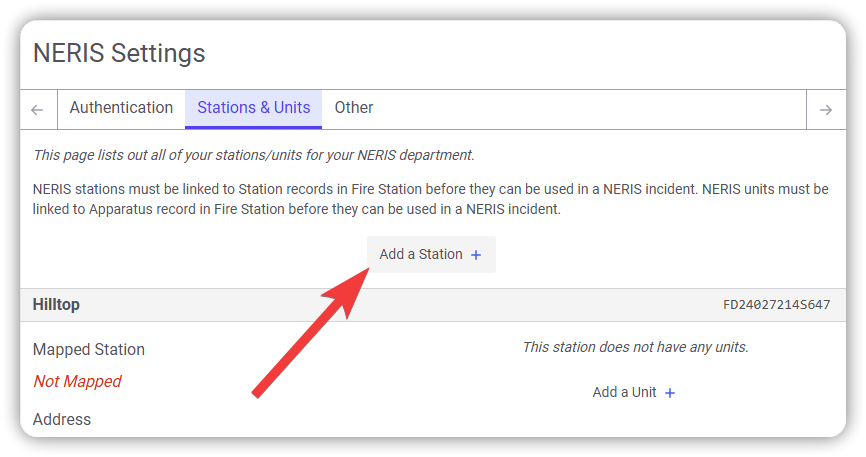
Task: Click the red Not Mapped status
Action: tap(77, 381)
